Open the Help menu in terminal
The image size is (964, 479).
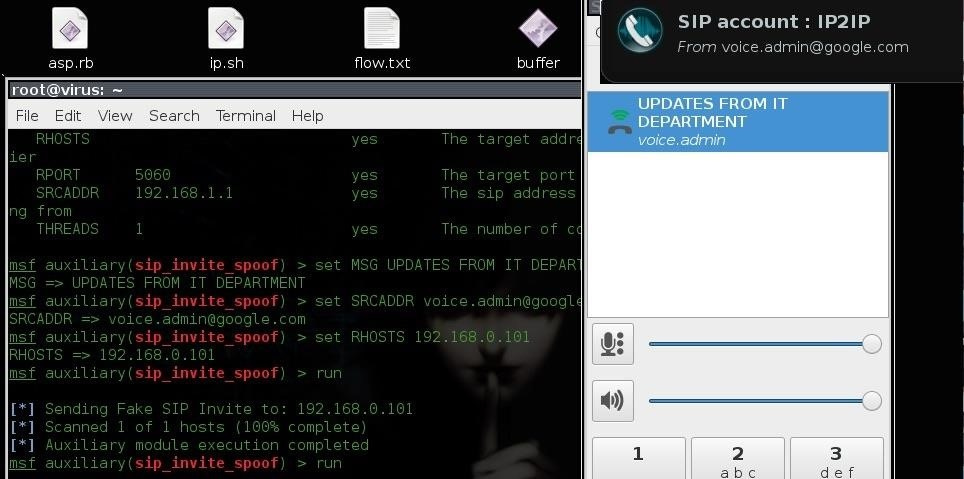307,116
